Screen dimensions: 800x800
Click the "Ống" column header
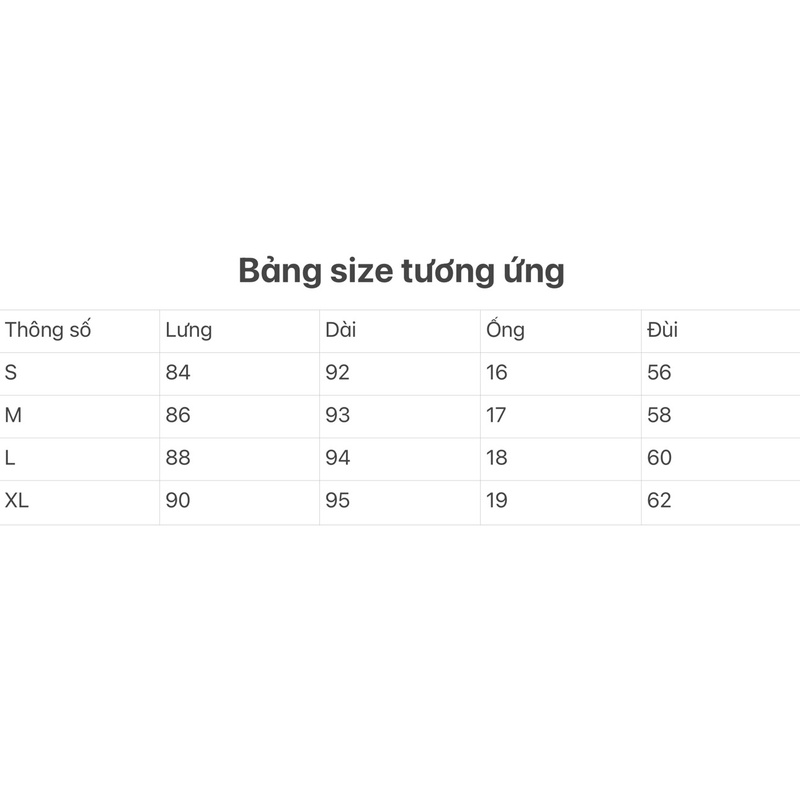point(505,330)
